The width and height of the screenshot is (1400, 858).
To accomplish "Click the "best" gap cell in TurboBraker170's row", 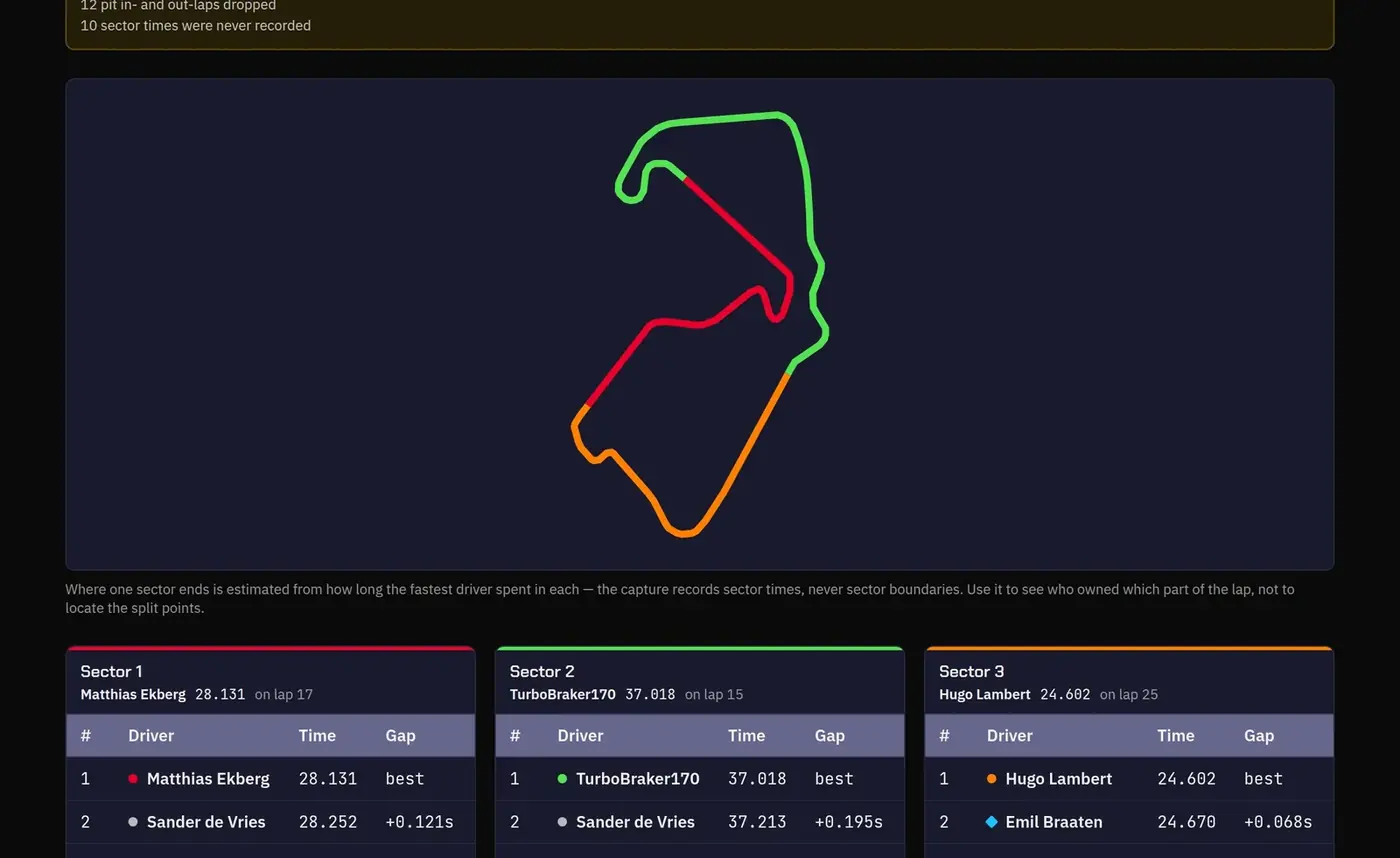I will click(x=834, y=778).
